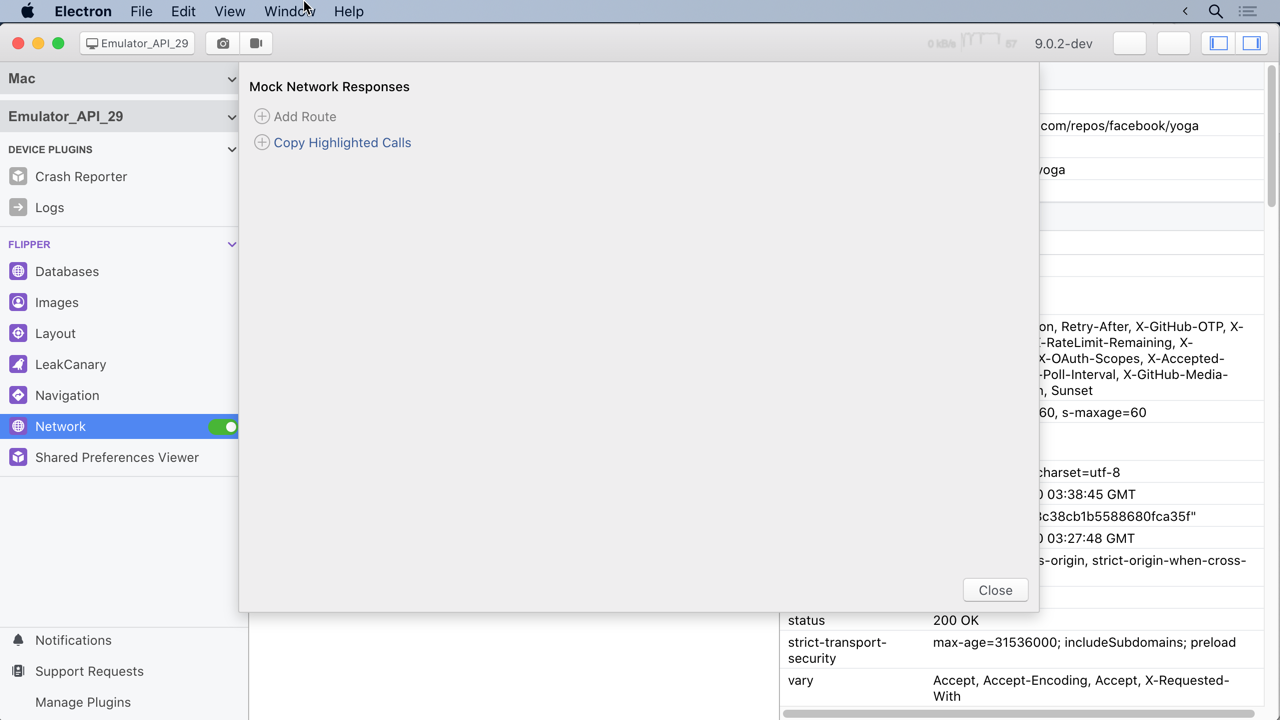Screen dimensions: 1280x720
Task: Close the Mock Network Responses dialog
Action: (x=995, y=590)
